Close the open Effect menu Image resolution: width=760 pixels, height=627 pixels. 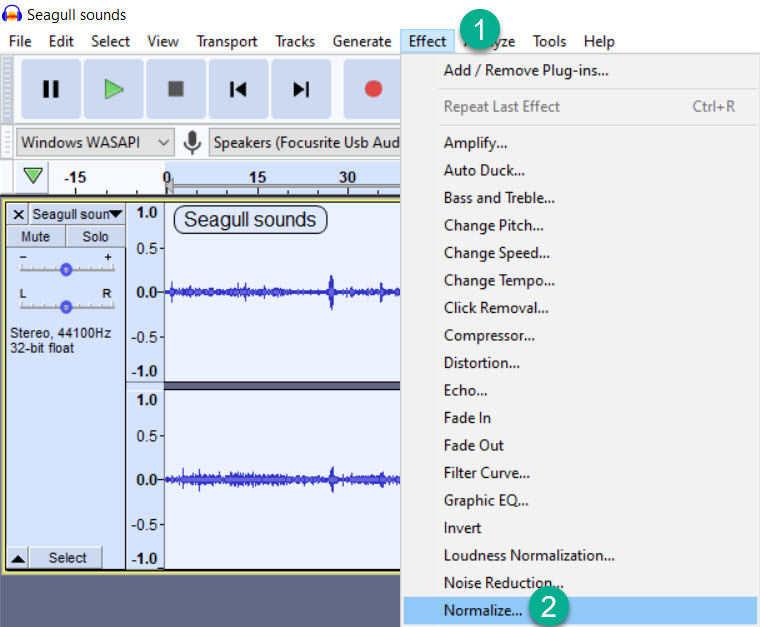(x=427, y=42)
